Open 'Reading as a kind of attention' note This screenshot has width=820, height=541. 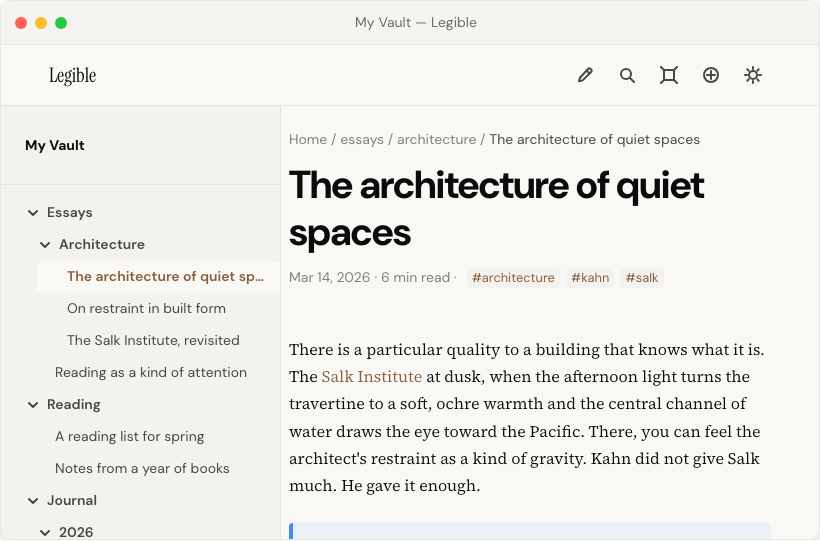click(x=151, y=373)
